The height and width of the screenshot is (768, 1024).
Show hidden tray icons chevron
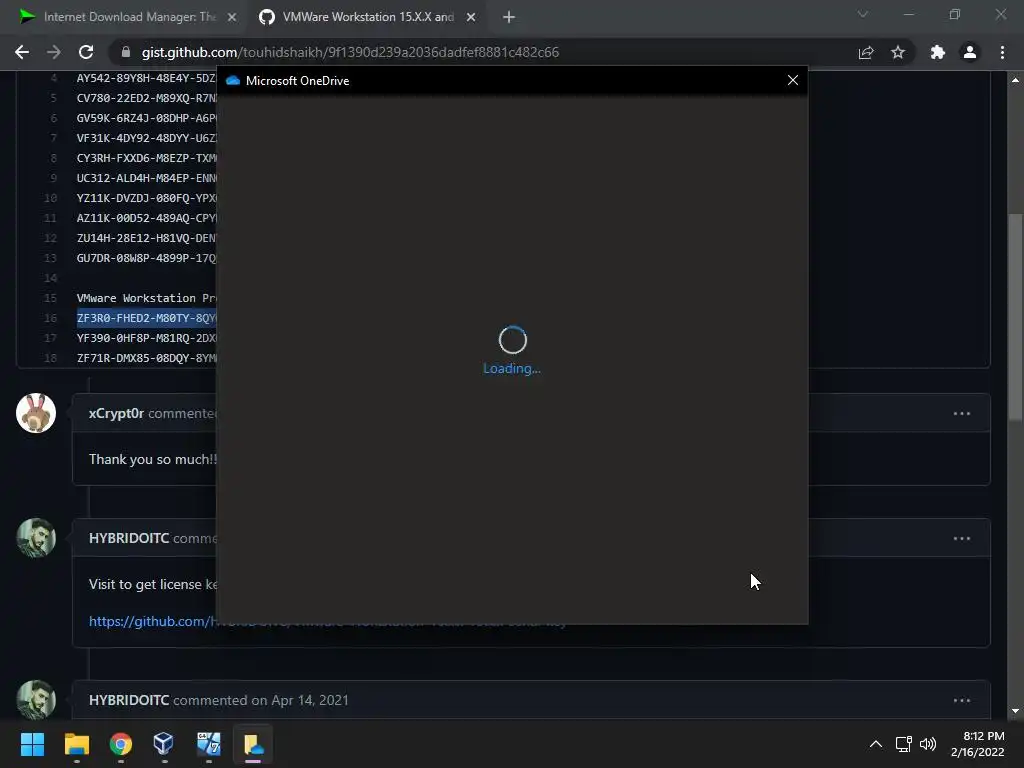(876, 744)
